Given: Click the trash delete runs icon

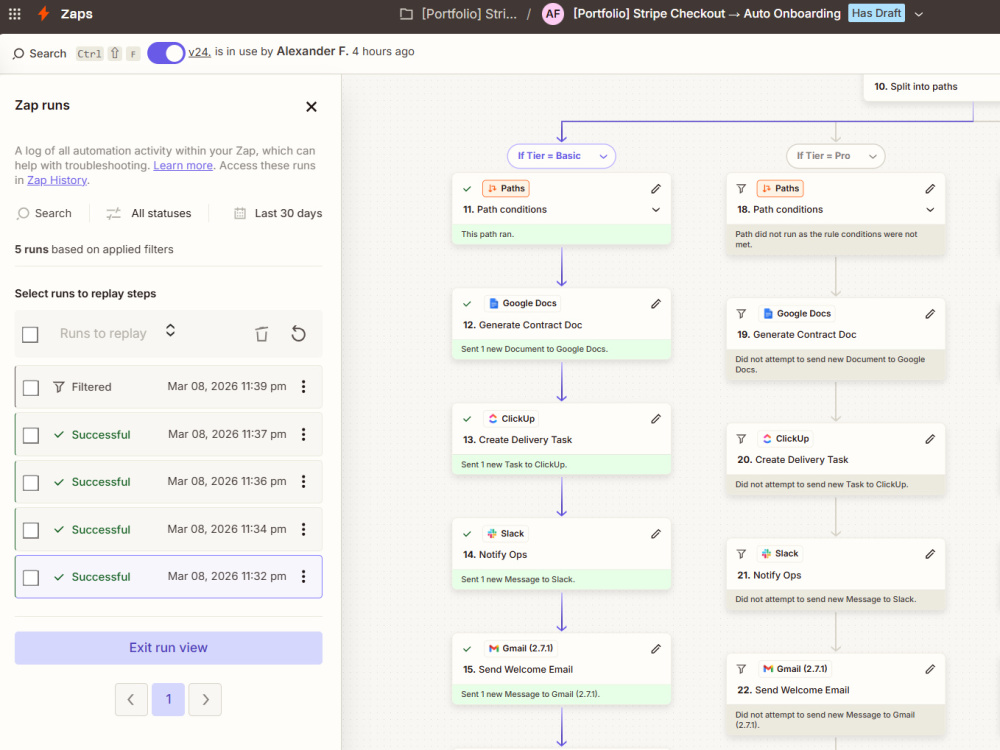Looking at the screenshot, I should click(x=261, y=334).
